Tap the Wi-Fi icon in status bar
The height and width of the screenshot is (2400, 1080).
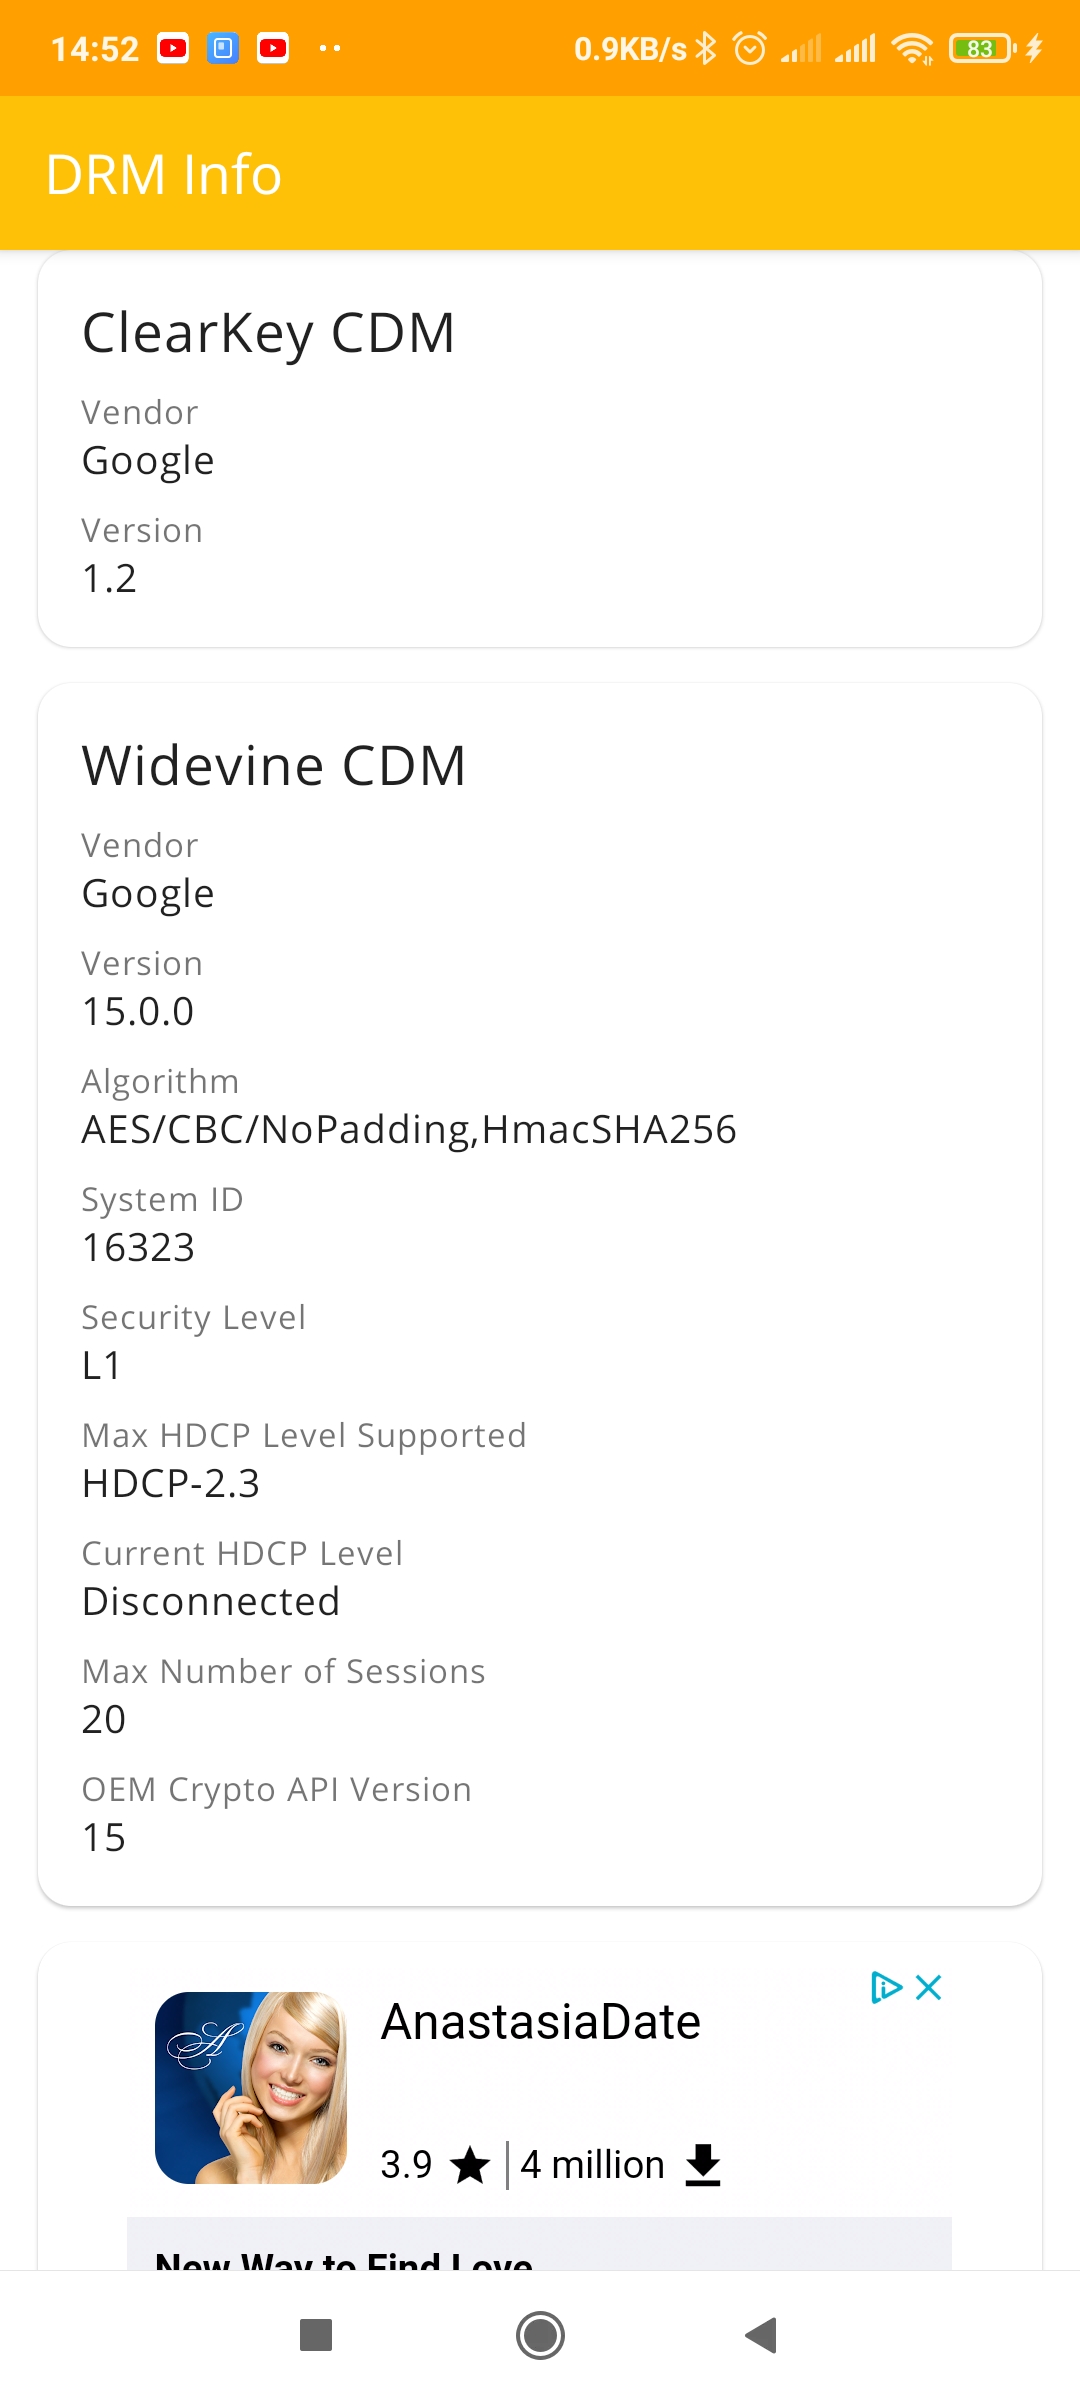pos(912,48)
